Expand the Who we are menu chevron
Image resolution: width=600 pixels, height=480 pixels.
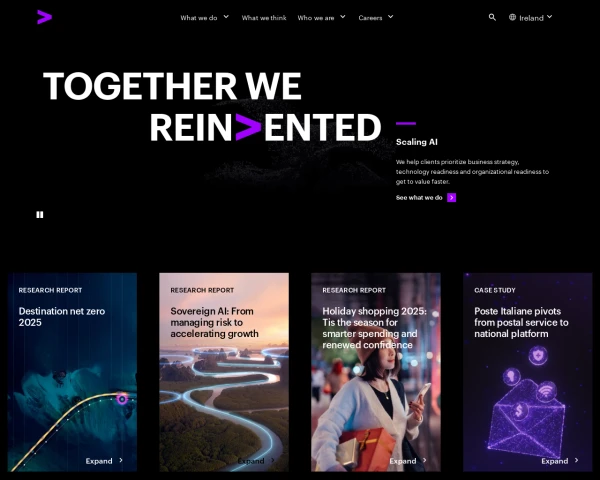pyautogui.click(x=343, y=17)
